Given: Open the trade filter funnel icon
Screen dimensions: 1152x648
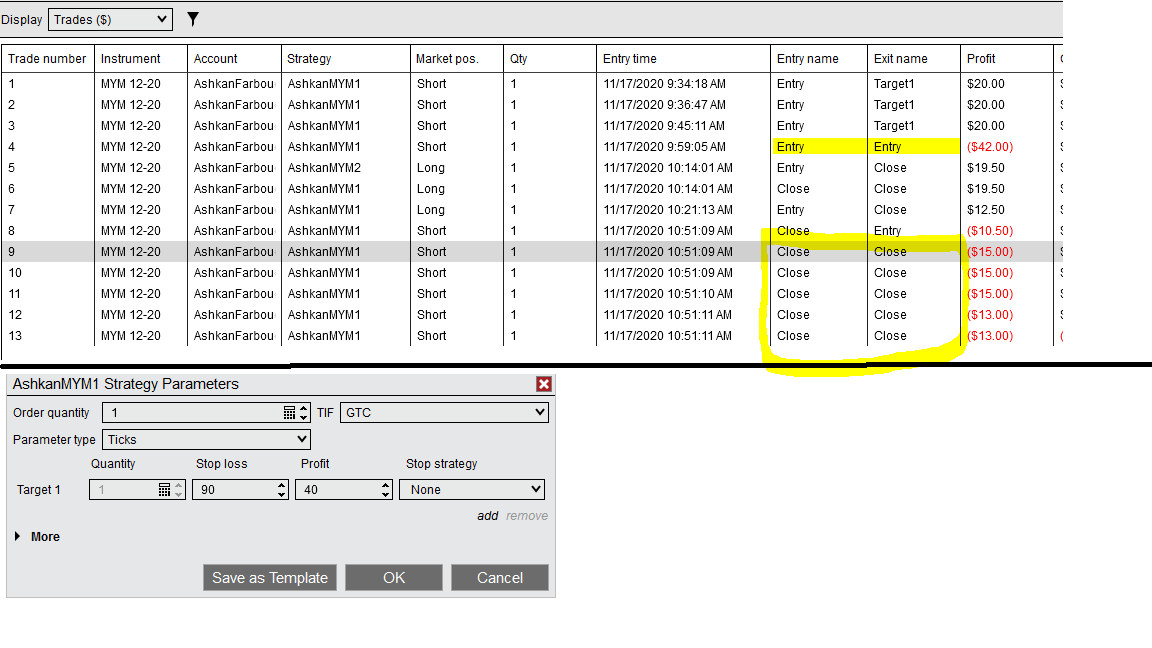Looking at the screenshot, I should click(192, 18).
